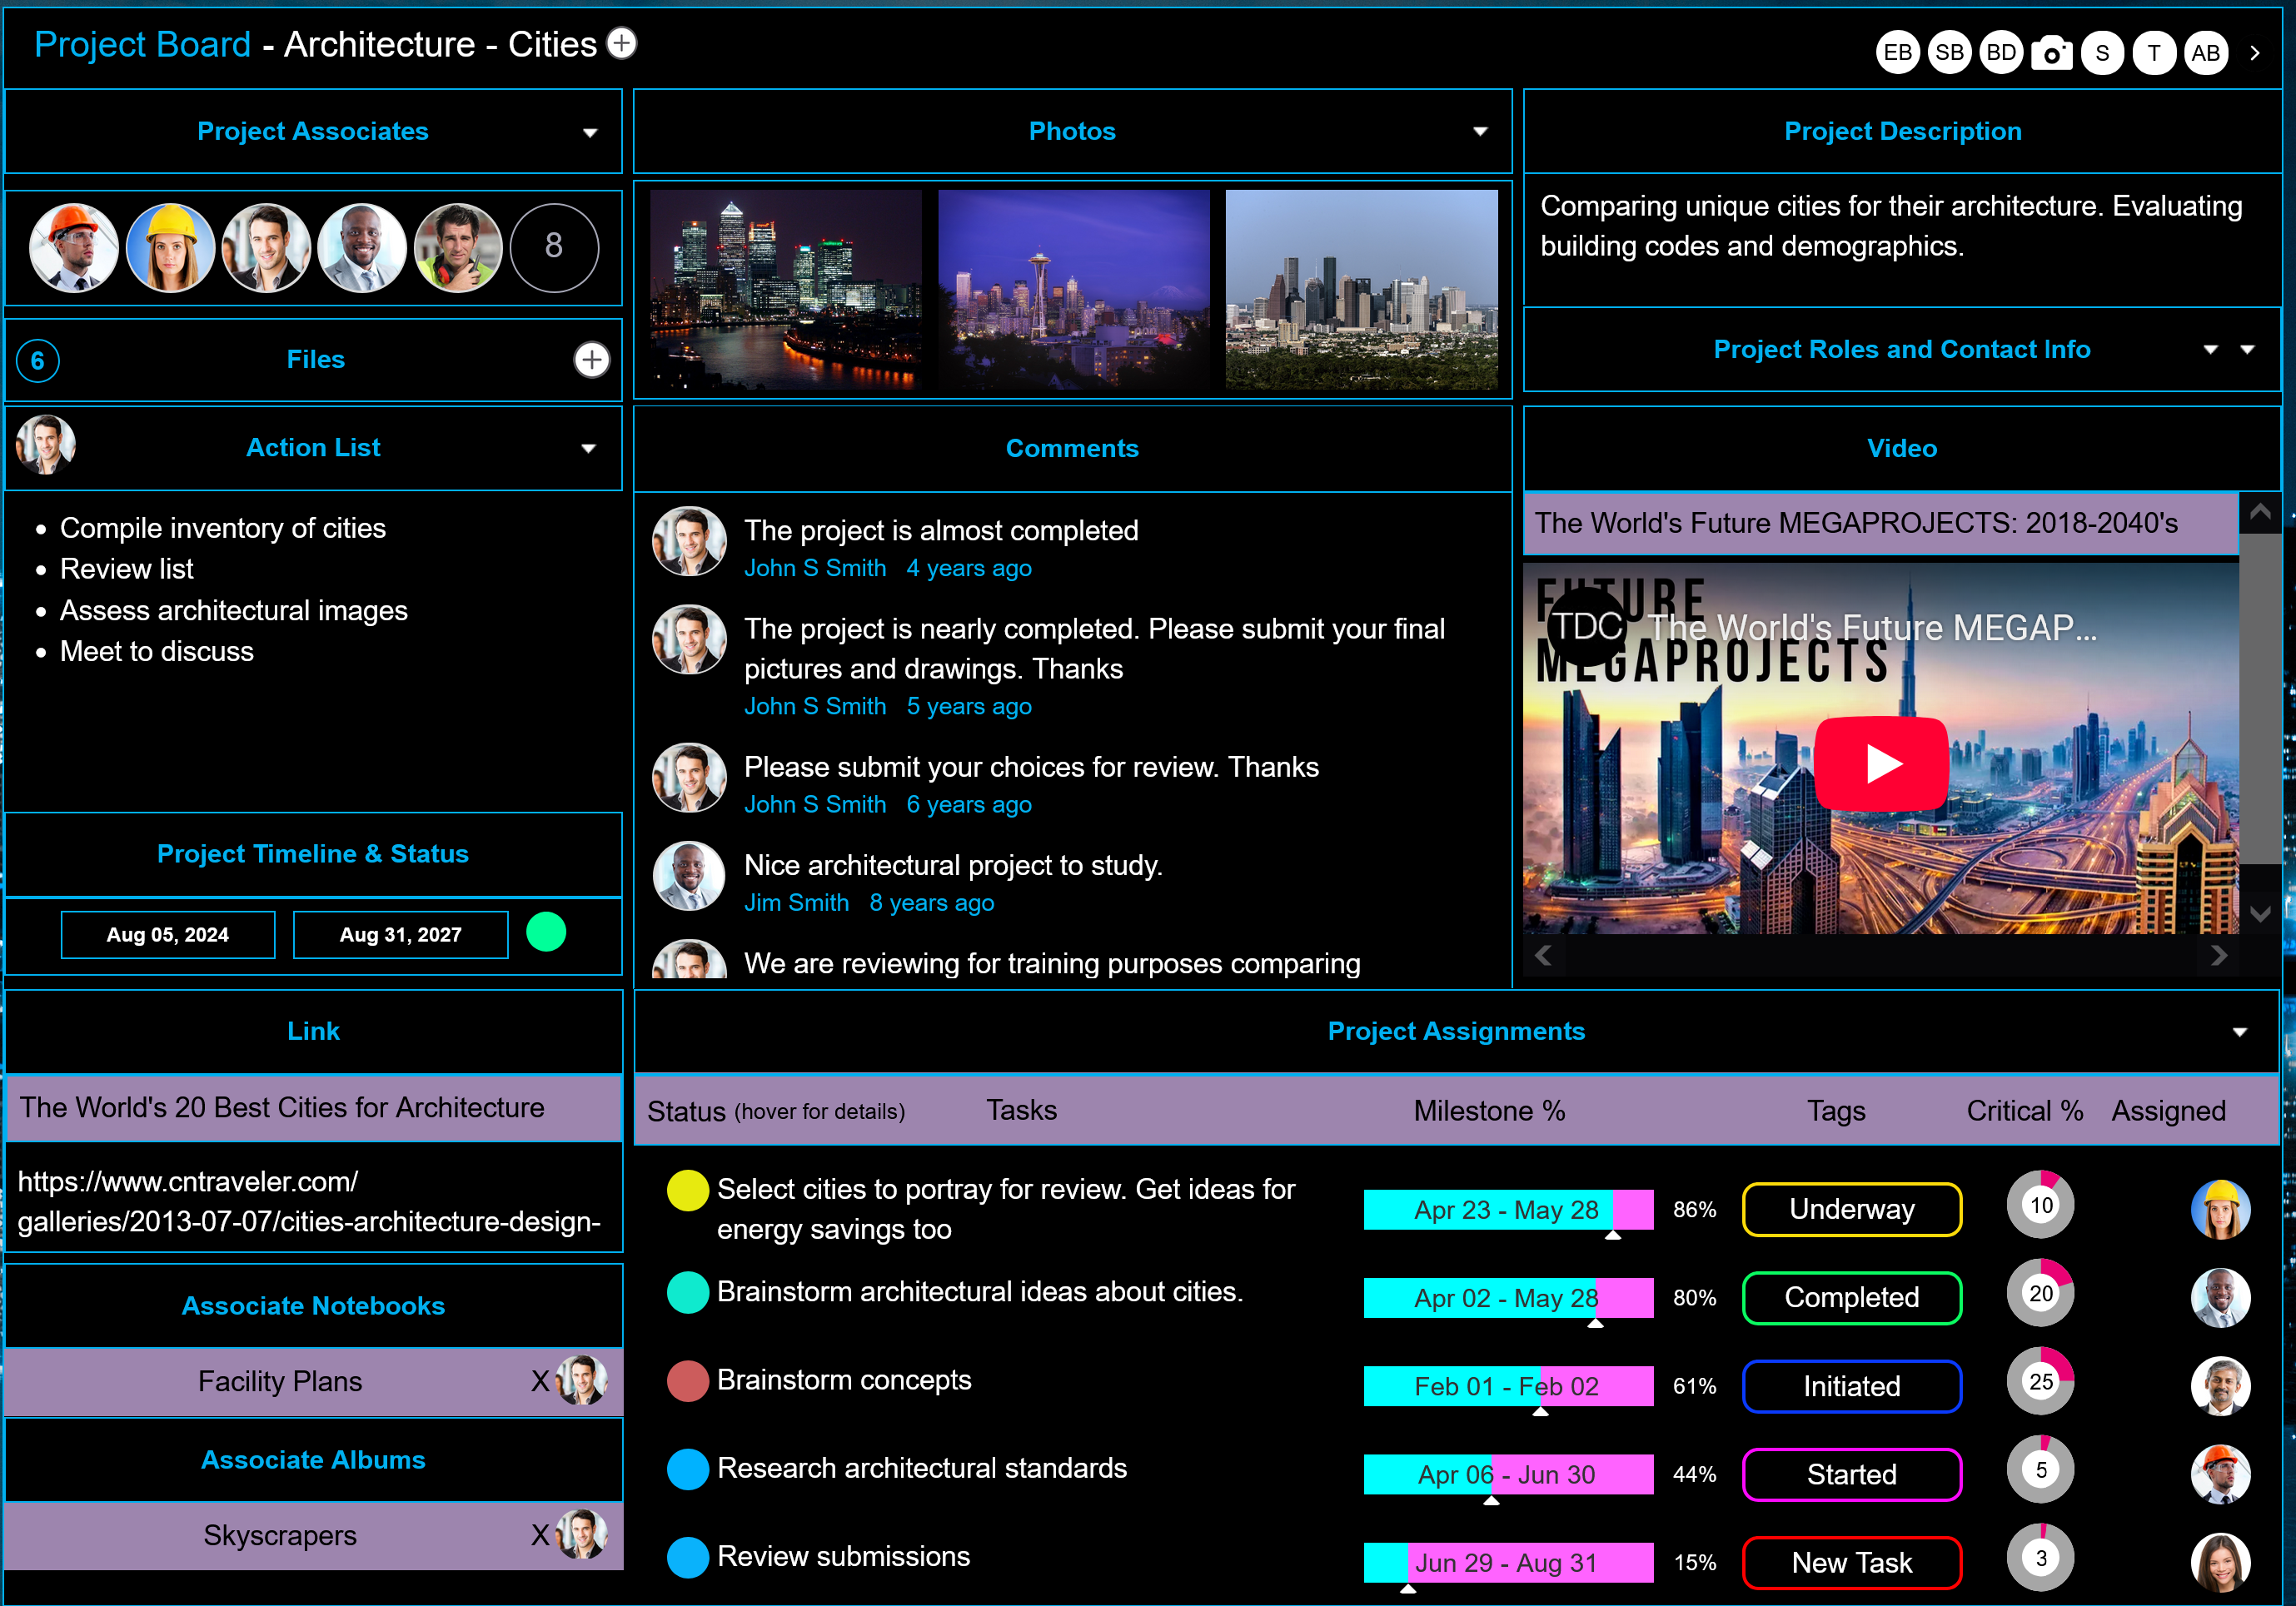Expand the Project Assignments dropdown
The image size is (2296, 1606).
[2239, 1032]
